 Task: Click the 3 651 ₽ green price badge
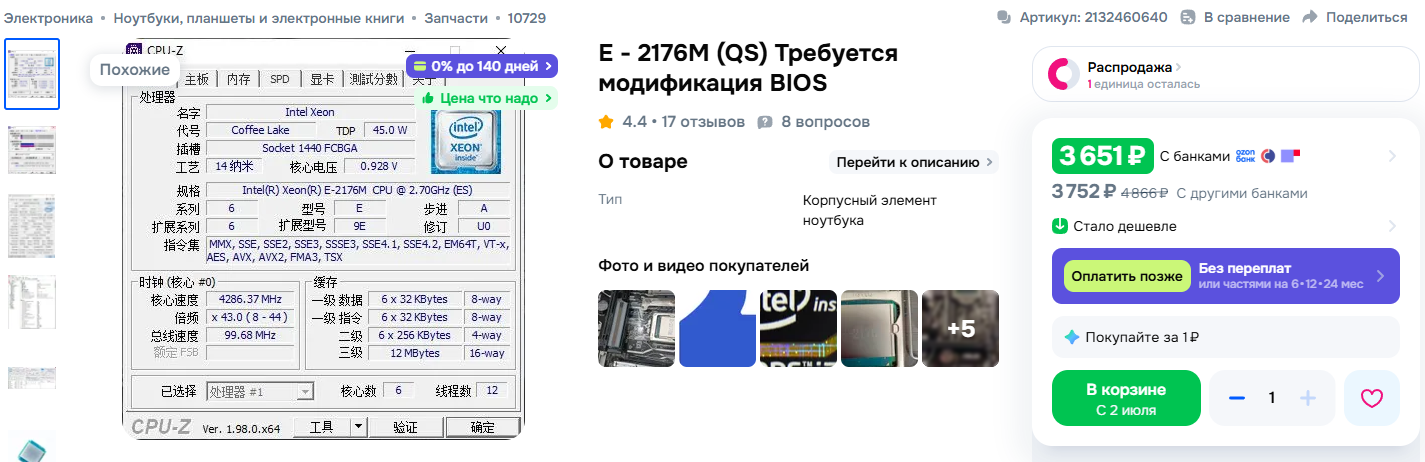(x=1102, y=156)
